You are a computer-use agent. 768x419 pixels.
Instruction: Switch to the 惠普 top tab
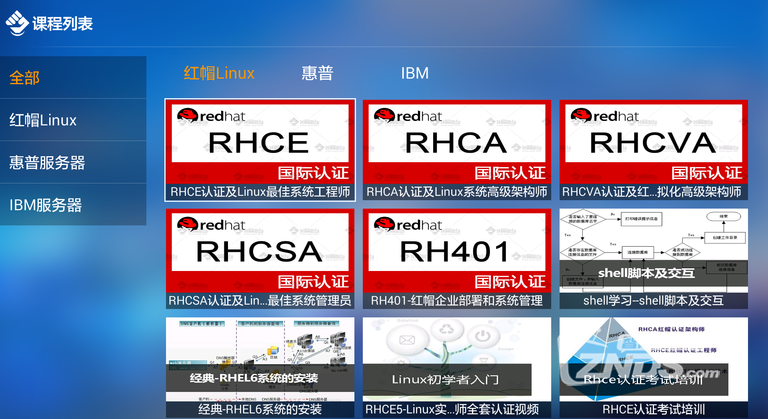click(x=317, y=73)
